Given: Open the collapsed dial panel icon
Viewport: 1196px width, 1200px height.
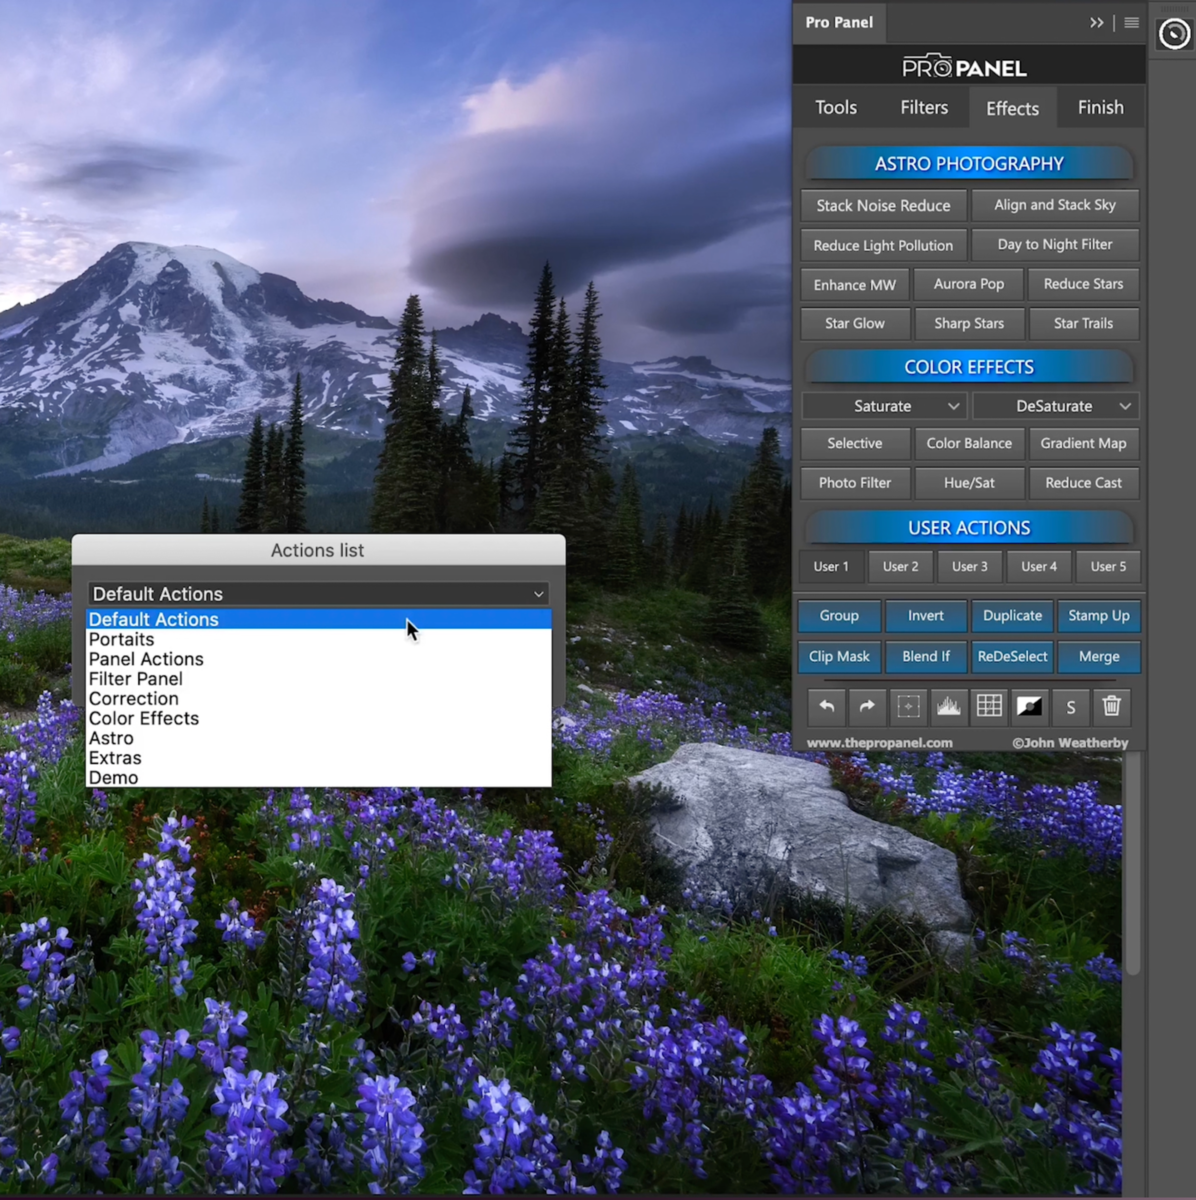Looking at the screenshot, I should [x=1173, y=34].
